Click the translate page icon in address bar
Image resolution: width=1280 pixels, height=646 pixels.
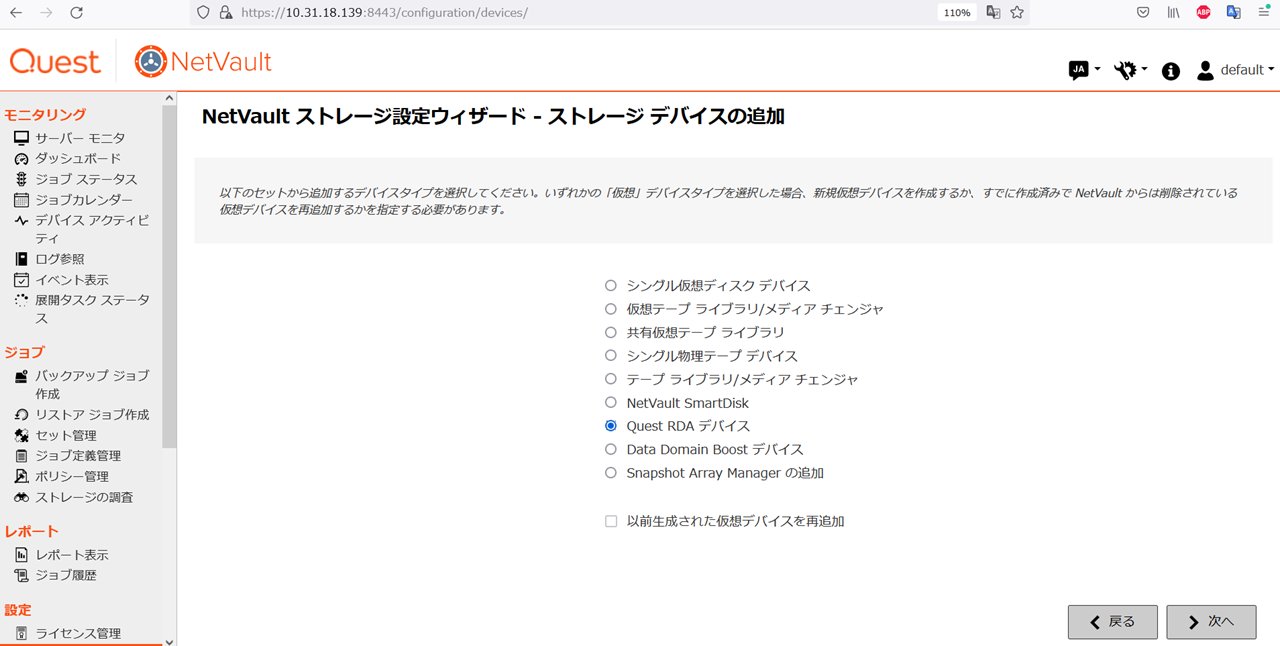(993, 13)
